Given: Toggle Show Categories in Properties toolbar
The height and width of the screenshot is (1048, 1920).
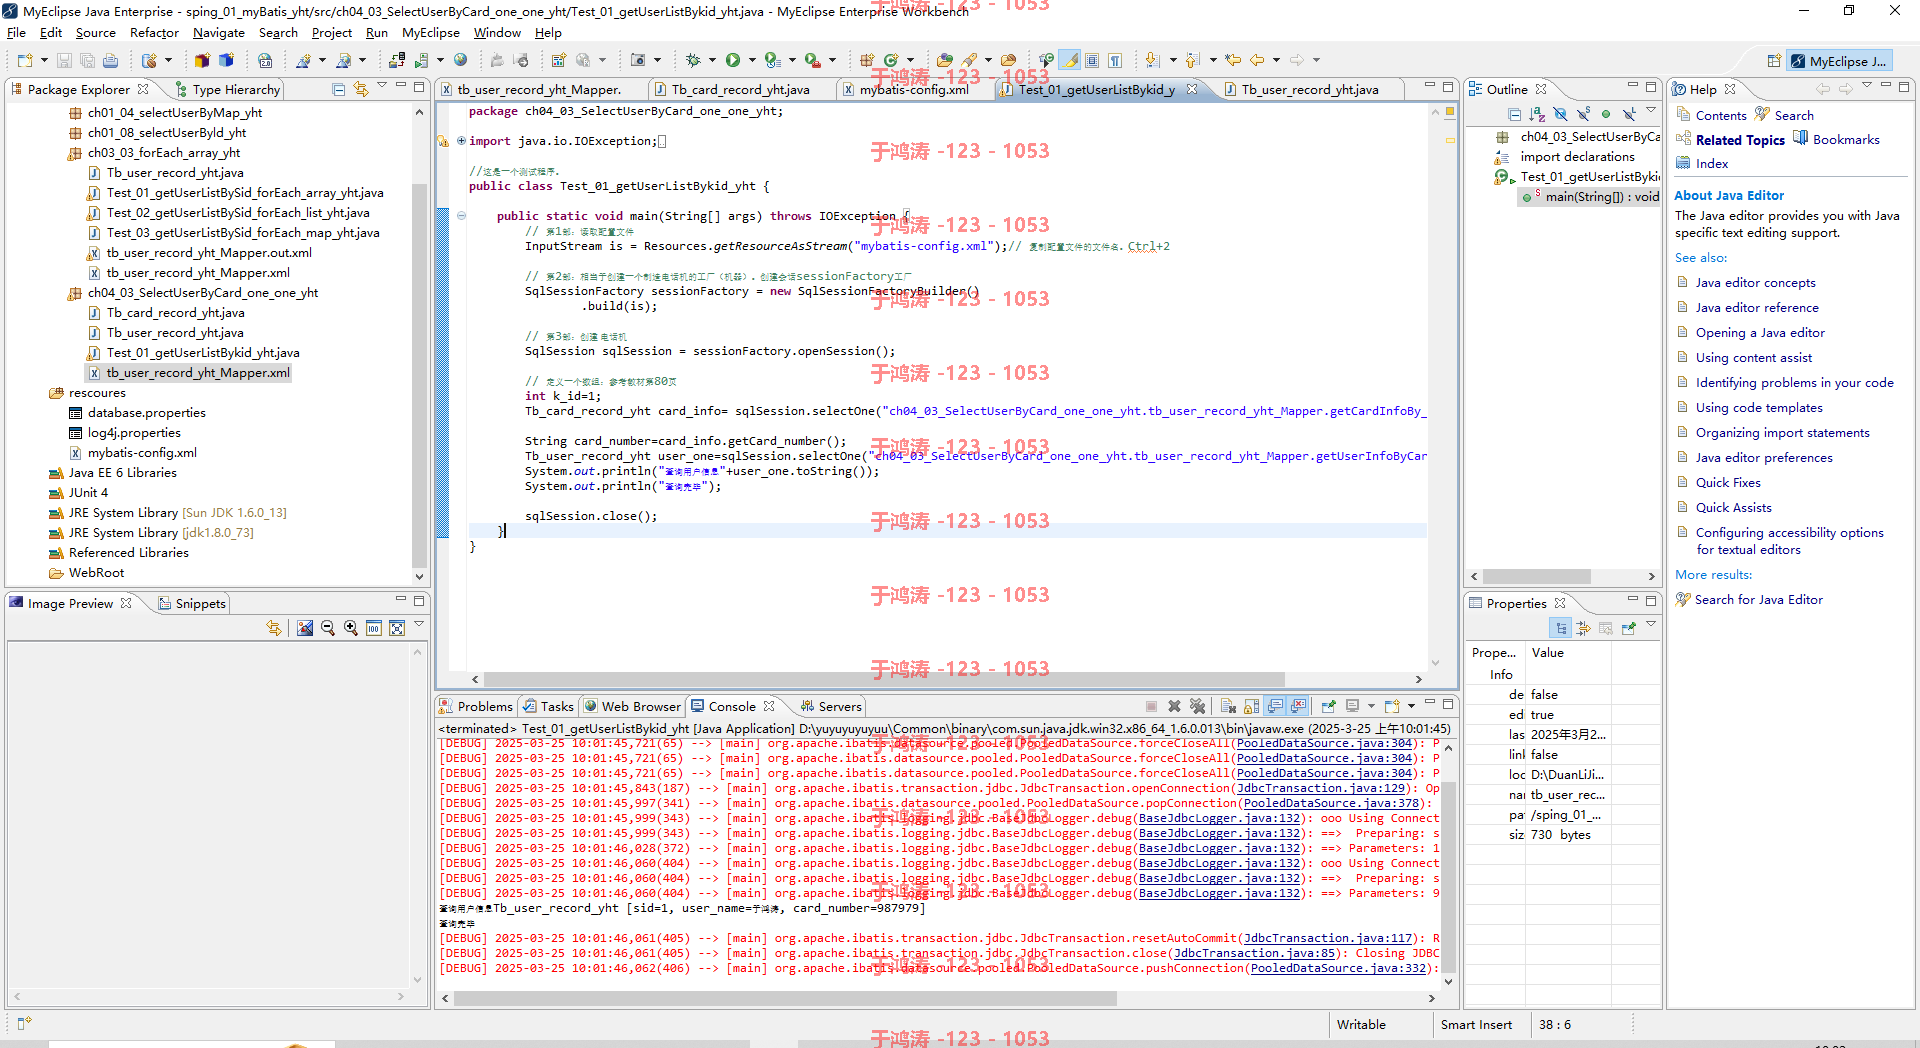Looking at the screenshot, I should [x=1561, y=628].
